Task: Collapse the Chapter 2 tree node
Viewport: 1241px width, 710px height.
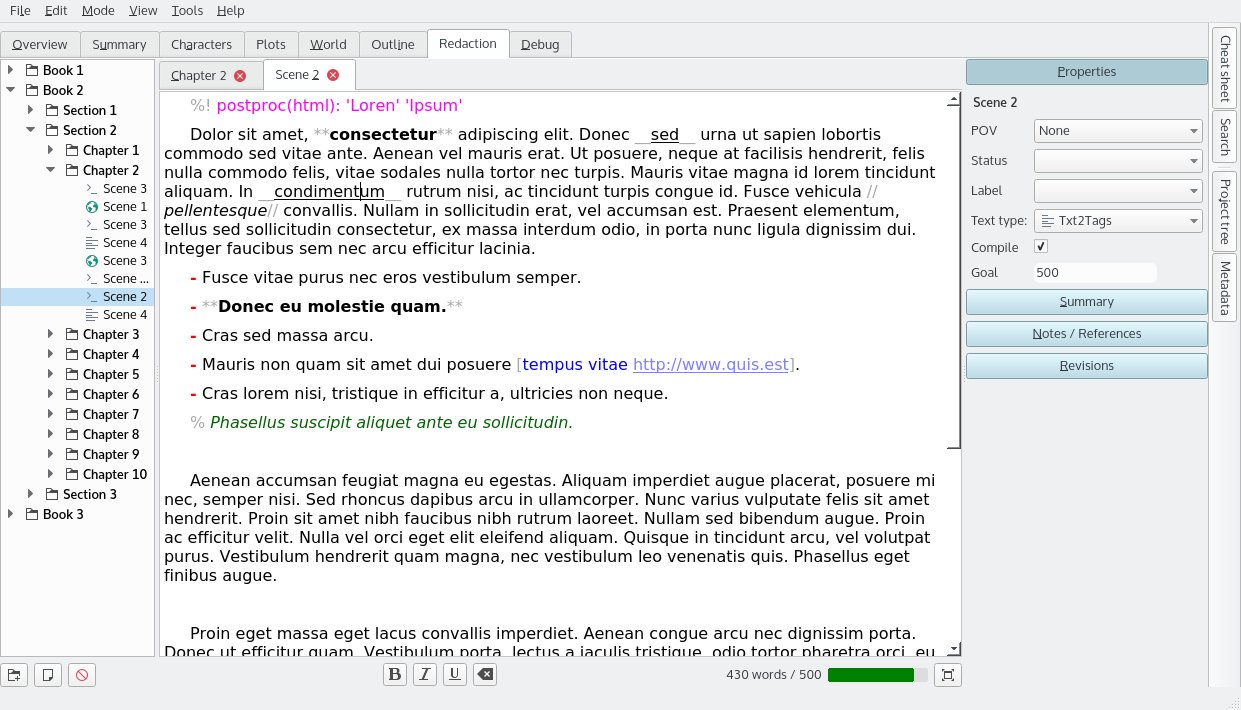Action: [x=51, y=171]
